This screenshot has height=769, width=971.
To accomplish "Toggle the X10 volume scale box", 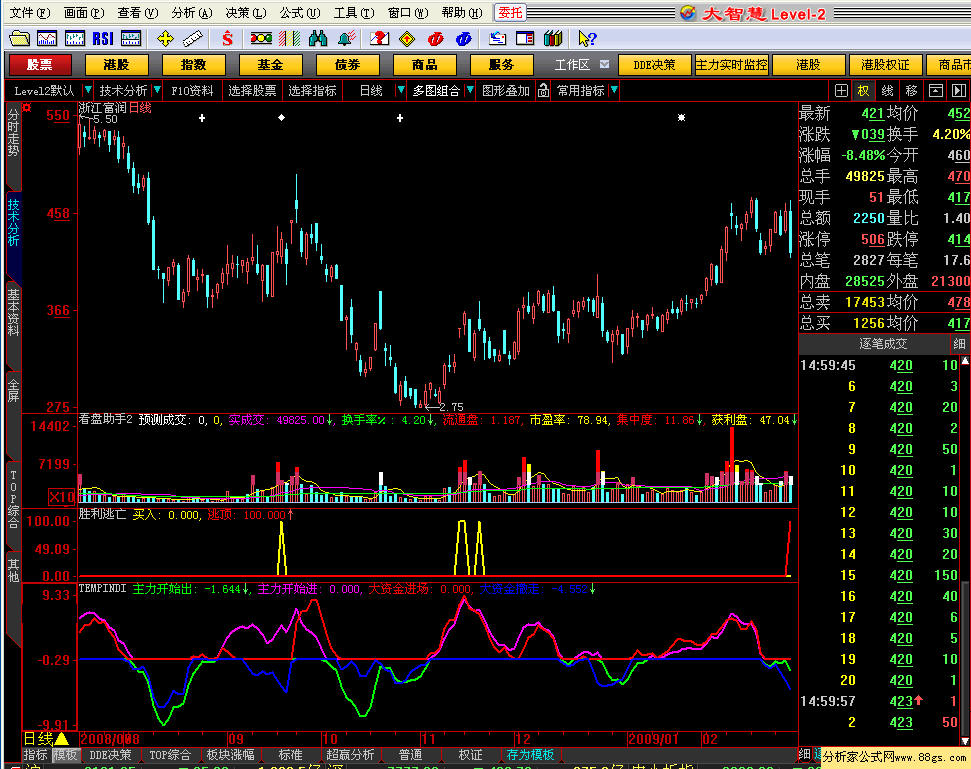I will click(62, 497).
